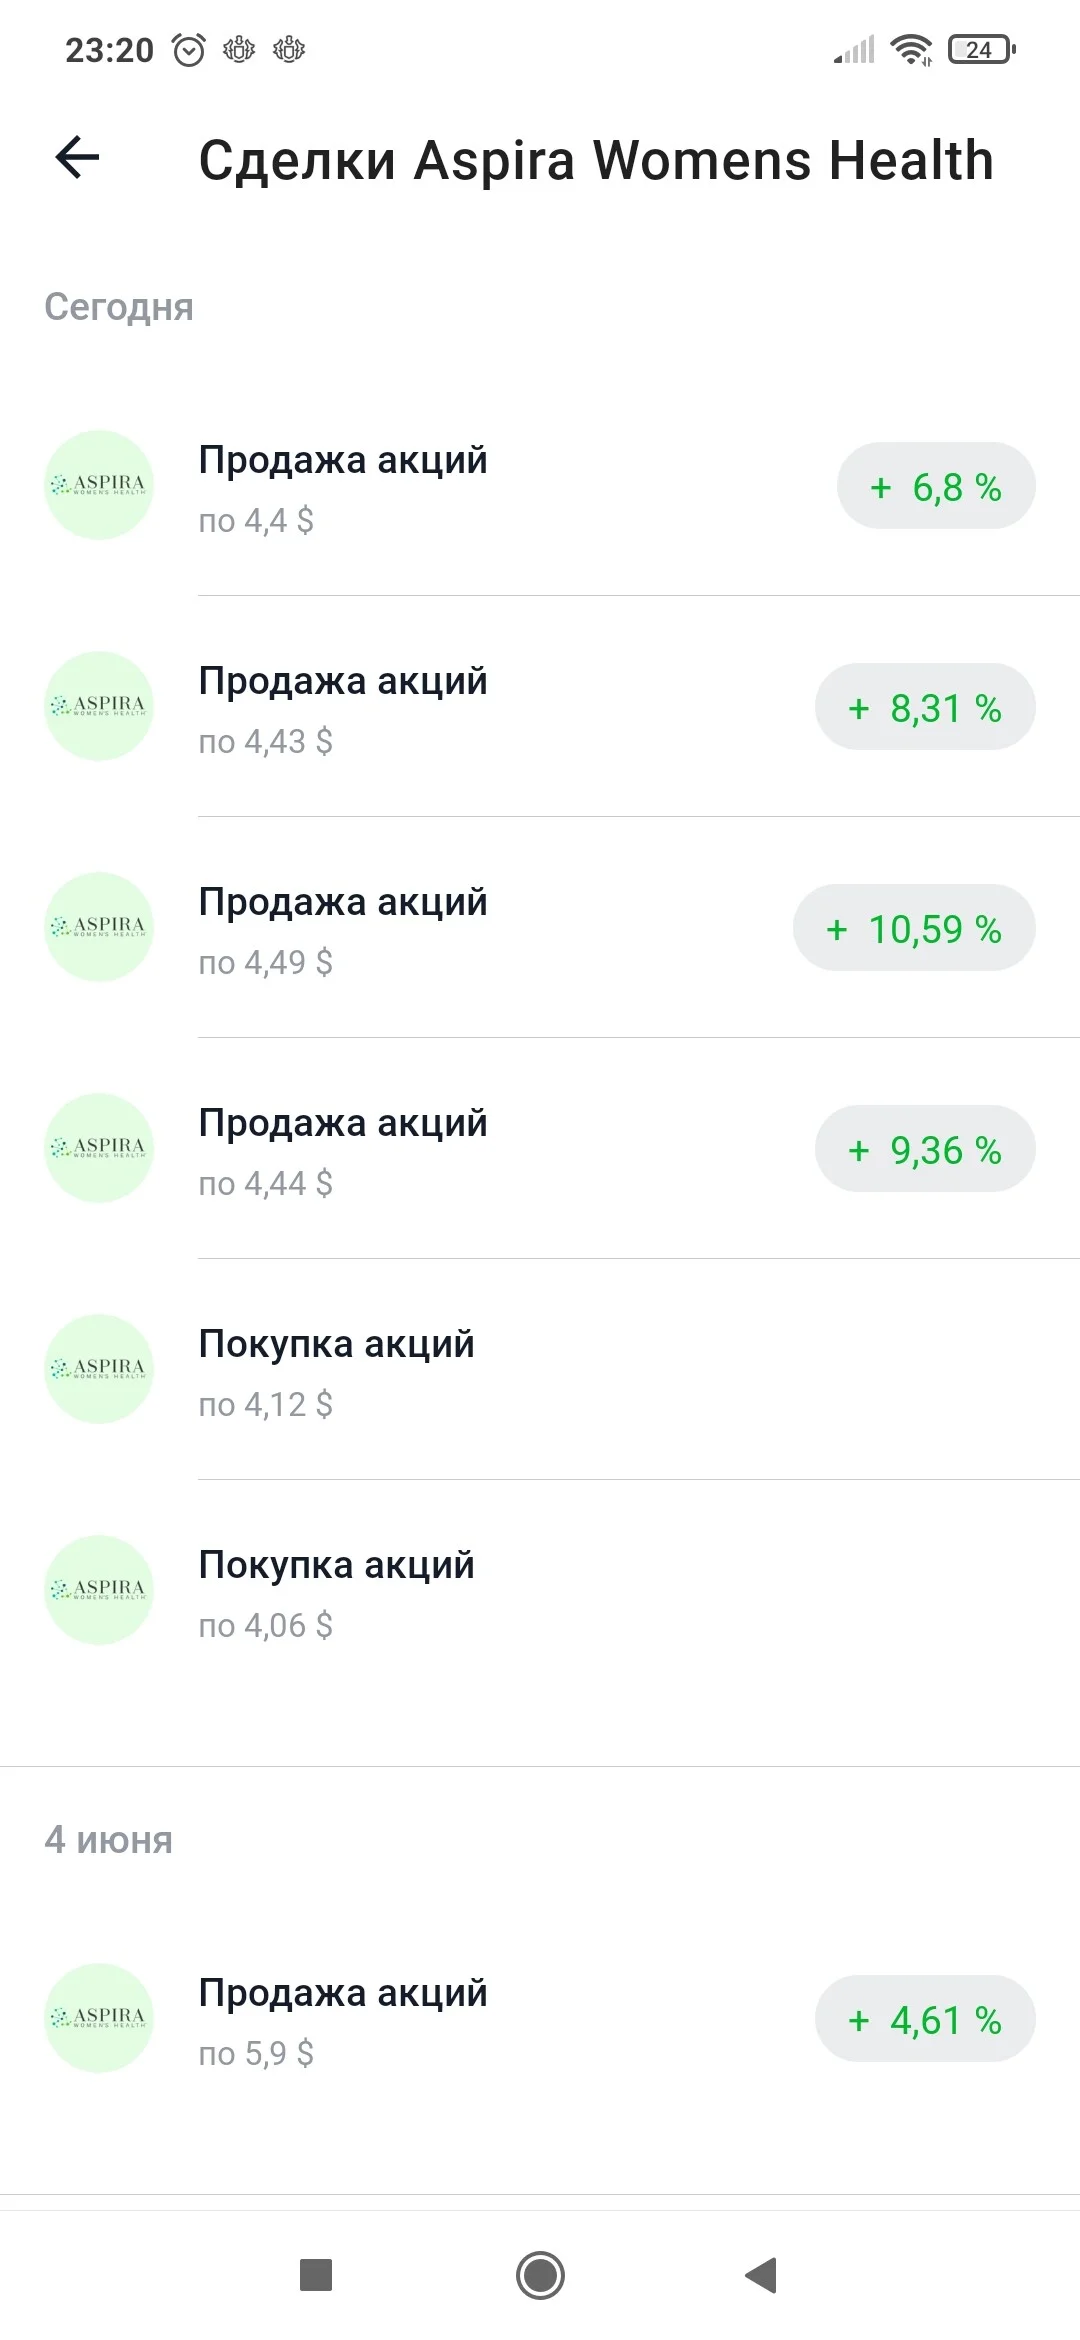The height and width of the screenshot is (2340, 1080).
Task: Tap Aspira logo of the 4,49 $ sale
Action: click(99, 927)
